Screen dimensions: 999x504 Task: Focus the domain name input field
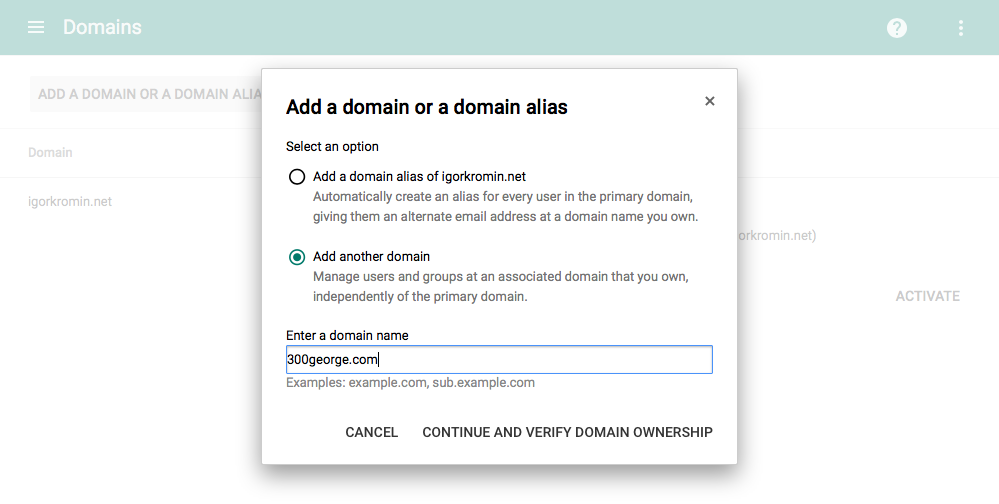point(499,359)
